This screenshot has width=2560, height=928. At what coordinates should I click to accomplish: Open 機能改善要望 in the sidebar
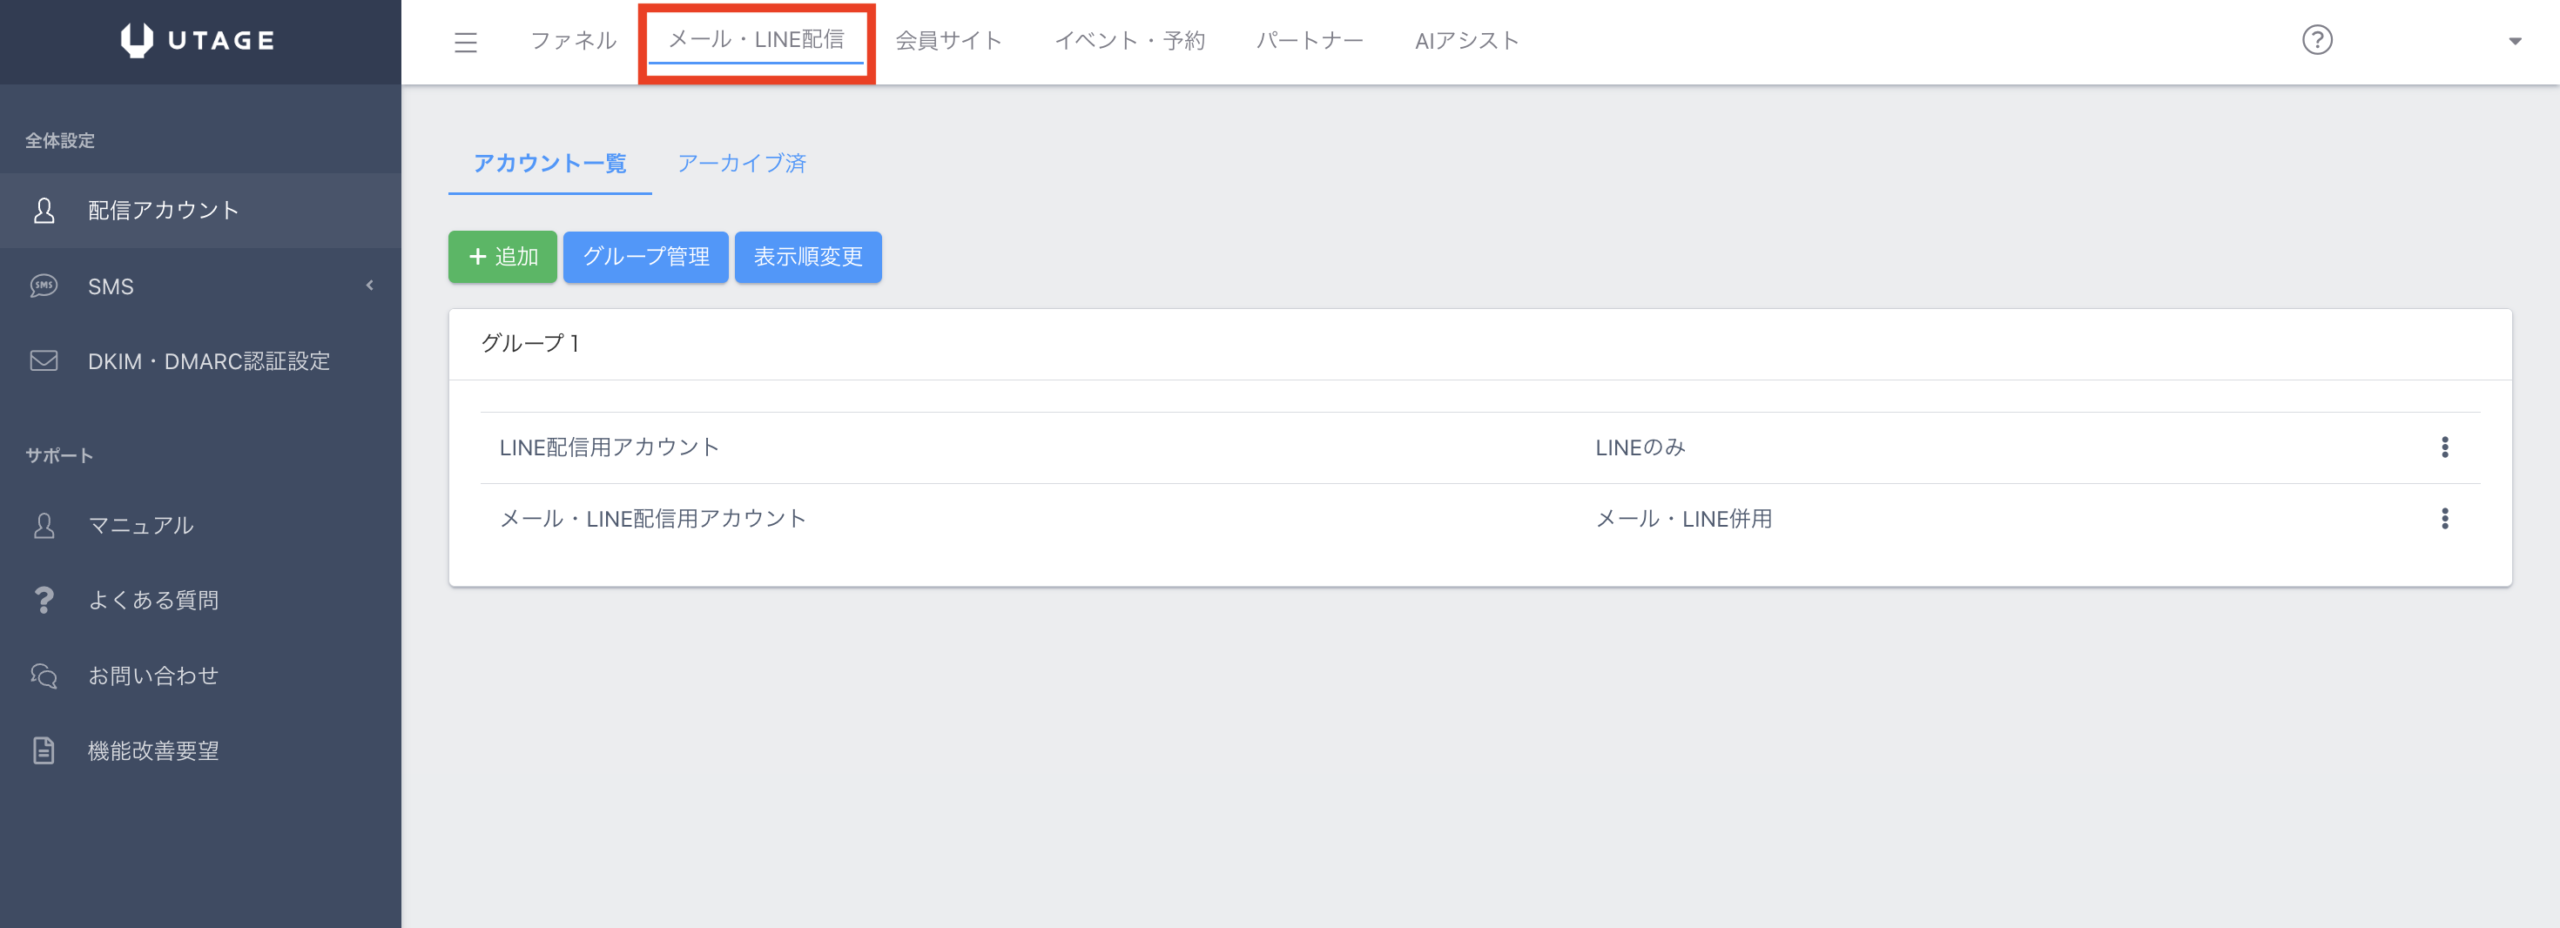point(153,751)
